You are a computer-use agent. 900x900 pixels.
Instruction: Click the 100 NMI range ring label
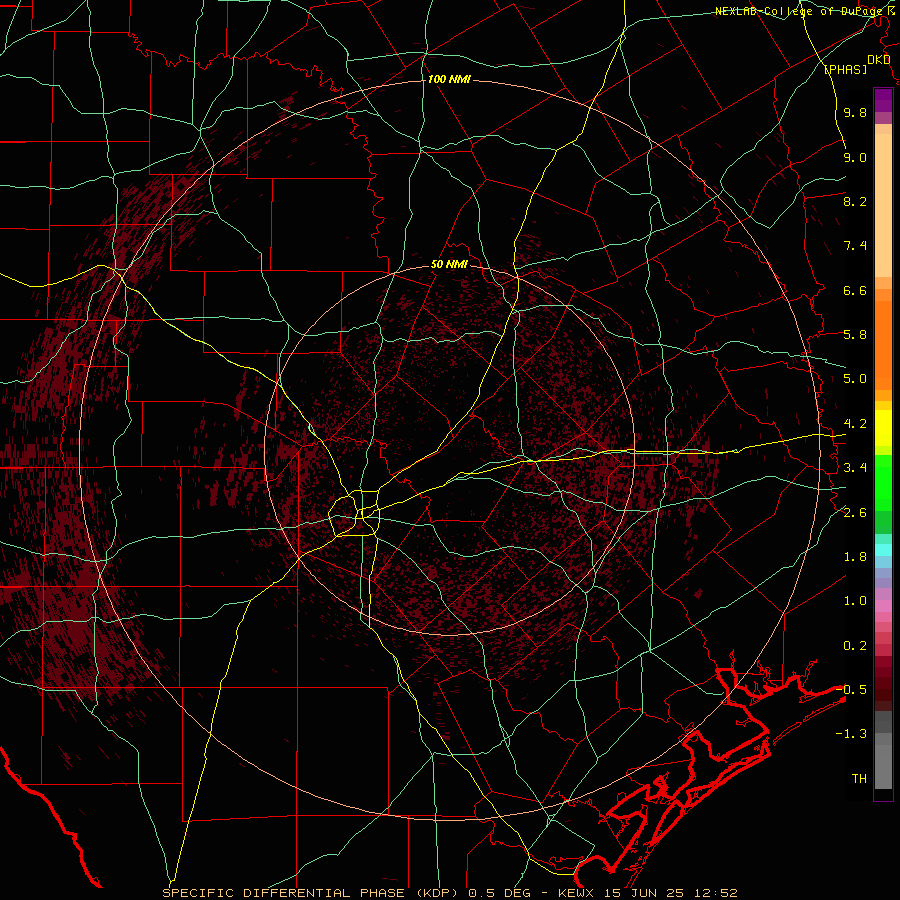(449, 79)
